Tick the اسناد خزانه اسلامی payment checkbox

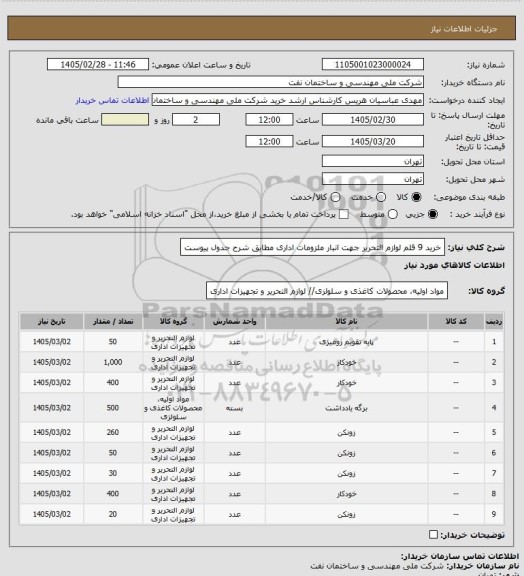point(344,214)
